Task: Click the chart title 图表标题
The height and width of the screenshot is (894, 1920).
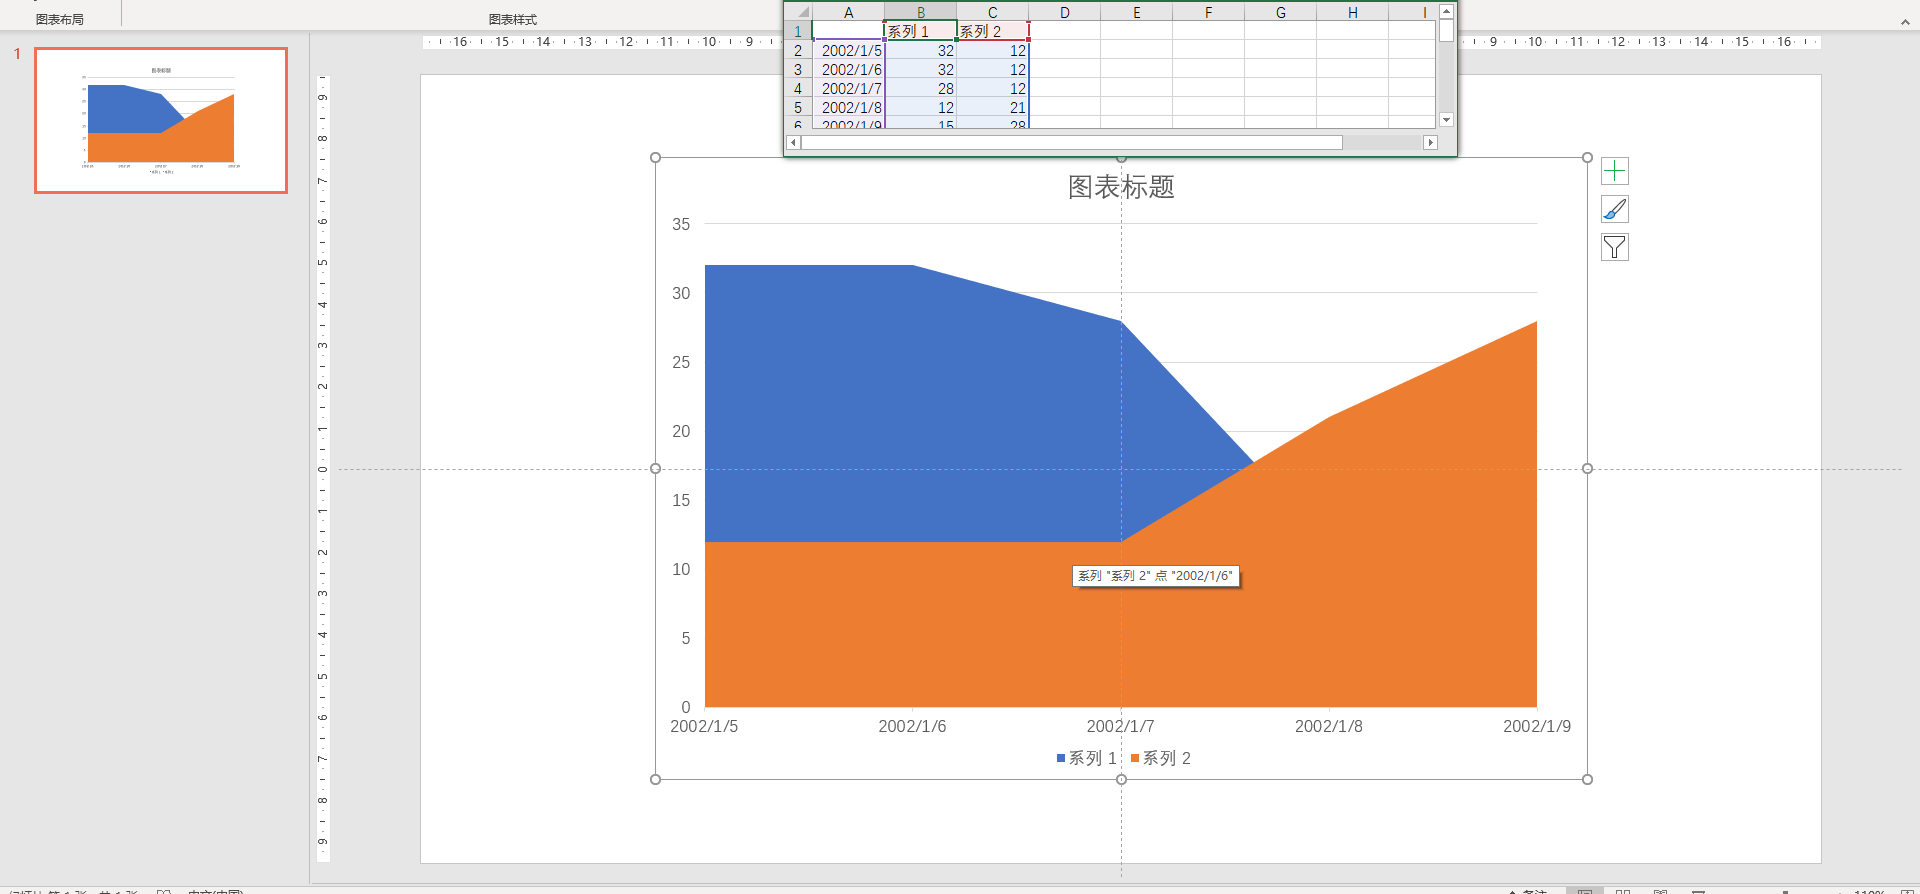Action: pyautogui.click(x=1121, y=187)
